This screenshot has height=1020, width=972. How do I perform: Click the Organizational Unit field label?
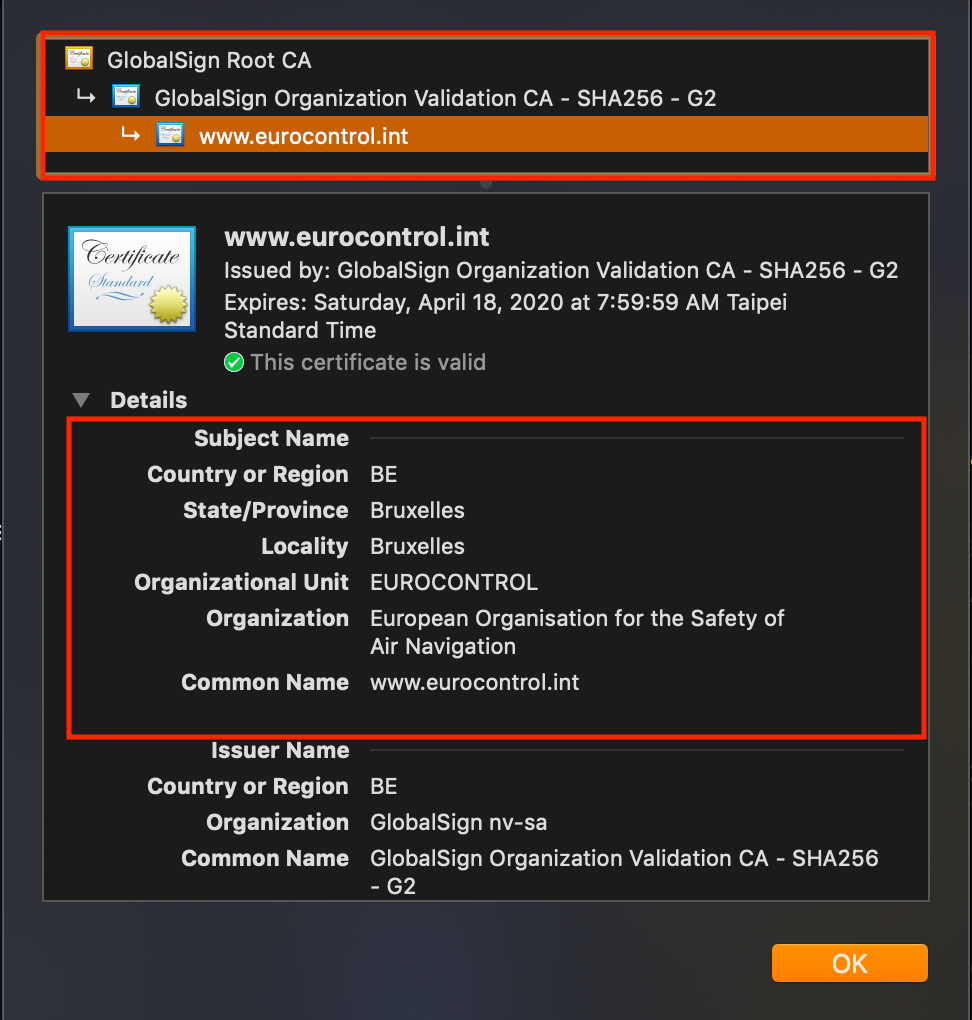241,582
